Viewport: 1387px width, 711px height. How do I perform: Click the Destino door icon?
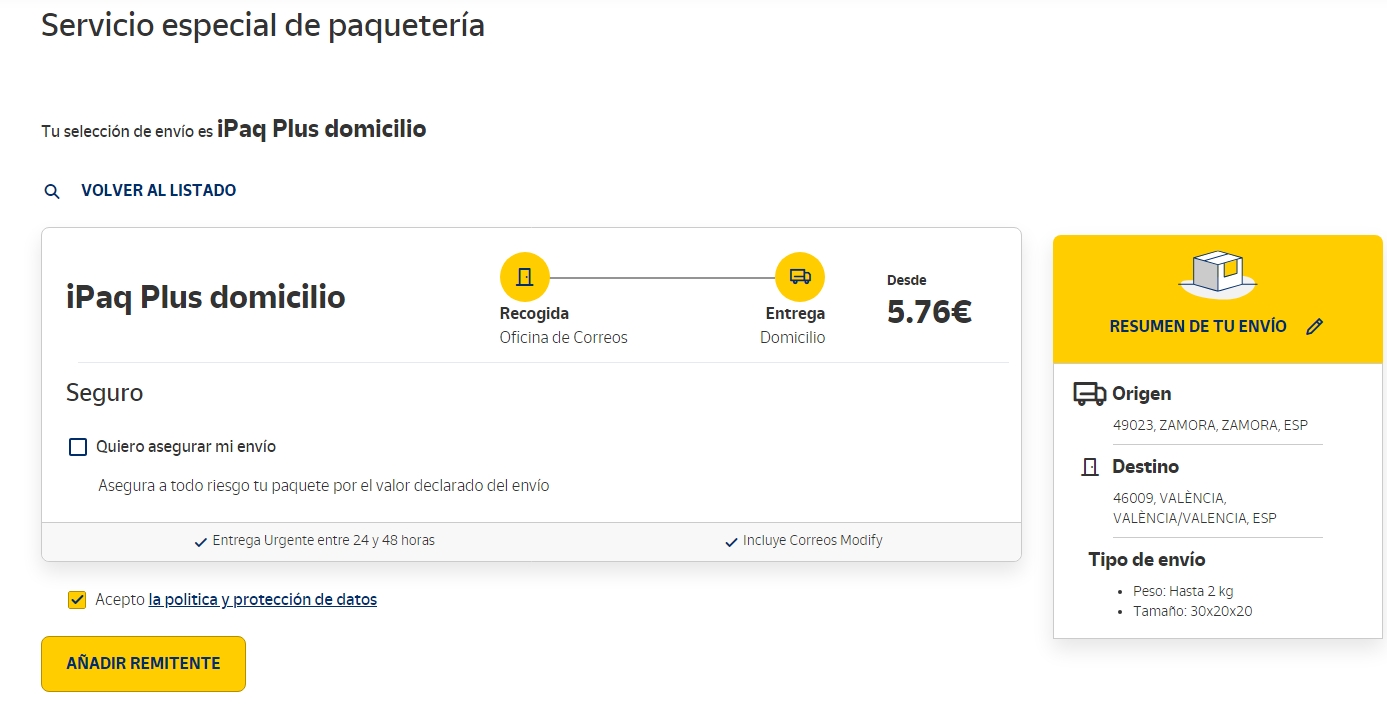(1090, 467)
